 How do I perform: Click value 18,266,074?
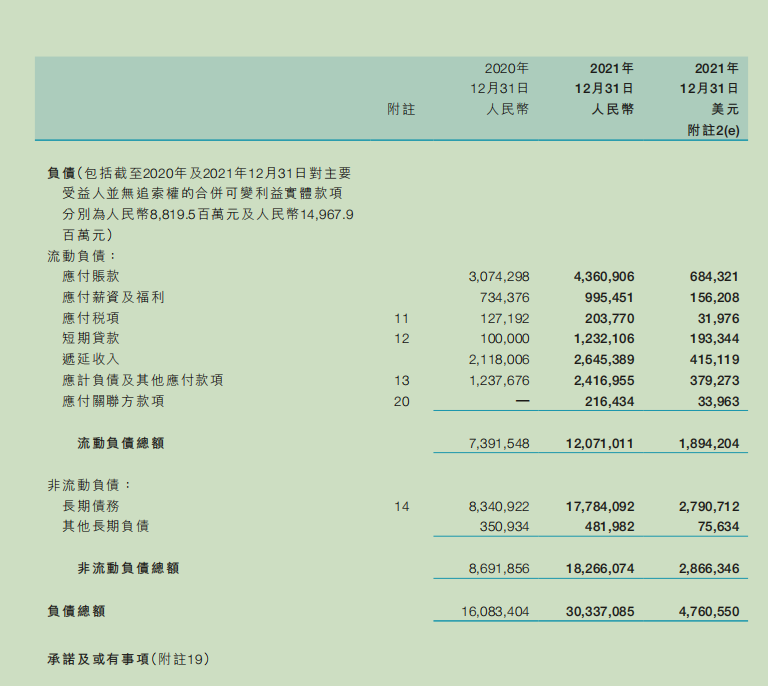point(600,569)
